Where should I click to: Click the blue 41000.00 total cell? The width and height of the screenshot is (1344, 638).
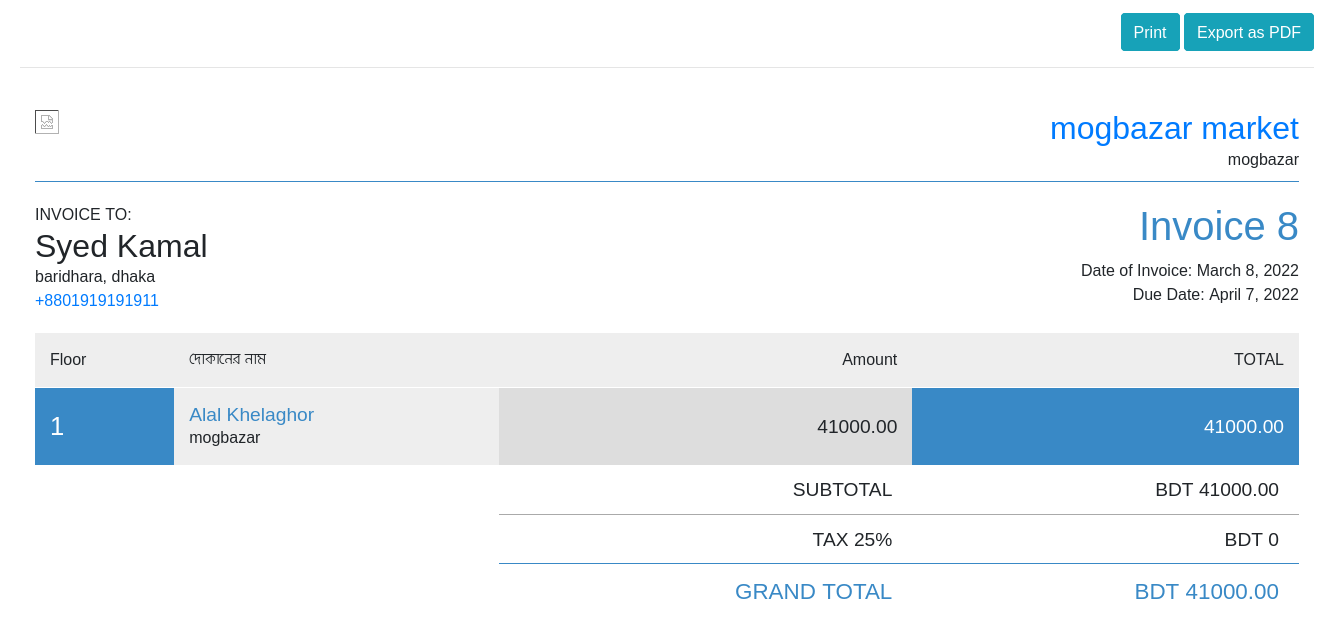[1105, 426]
